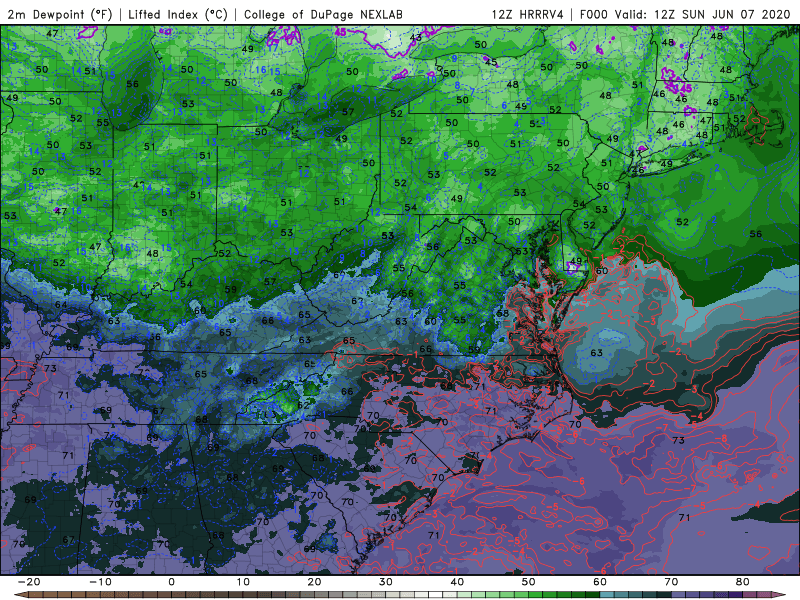Viewport: 800px width, 600px height.
Task: Click the 80 label on the color scale
Action: [x=743, y=582]
